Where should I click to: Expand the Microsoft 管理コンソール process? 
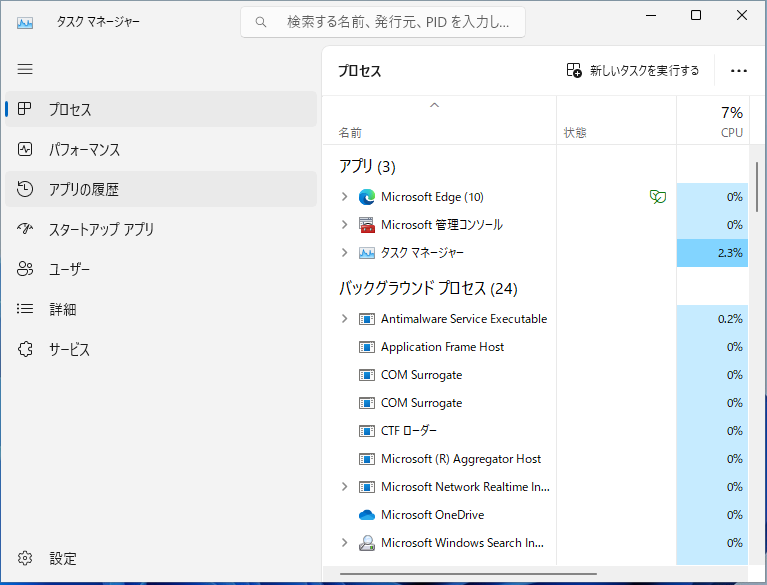click(x=344, y=225)
